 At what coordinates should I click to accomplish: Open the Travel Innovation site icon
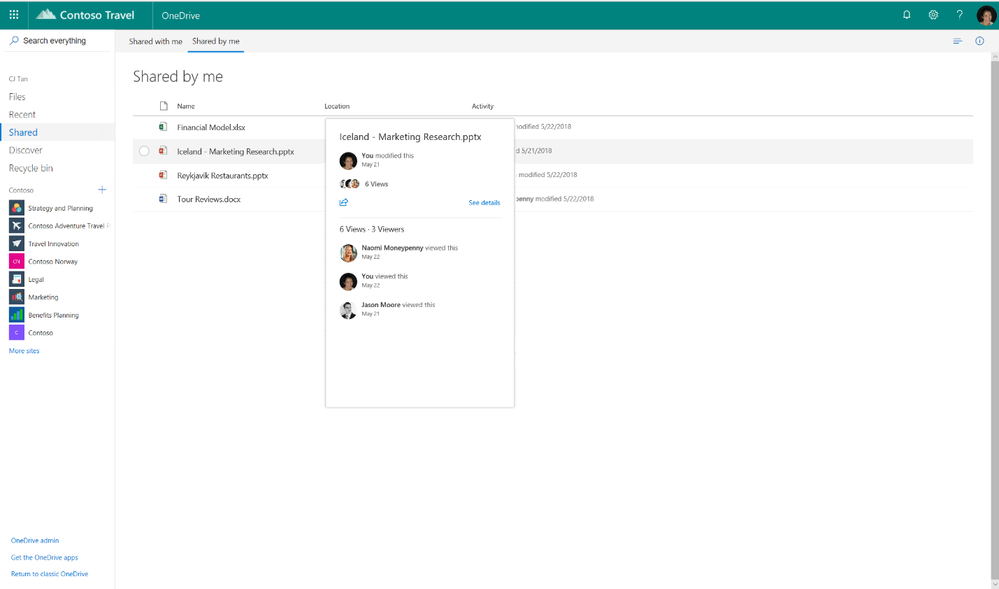(17, 244)
